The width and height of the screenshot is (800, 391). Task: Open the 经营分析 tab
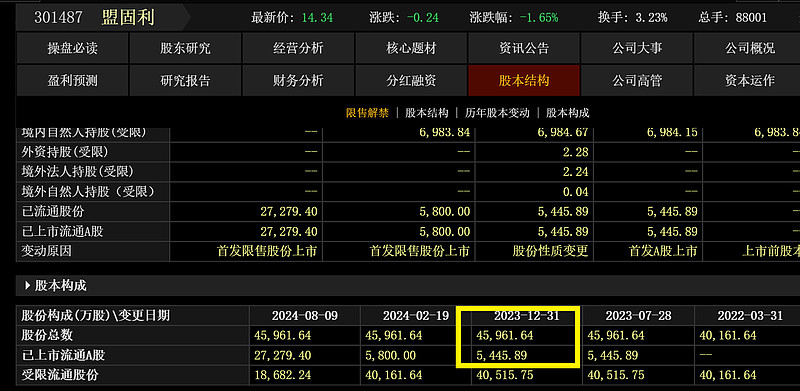[298, 48]
